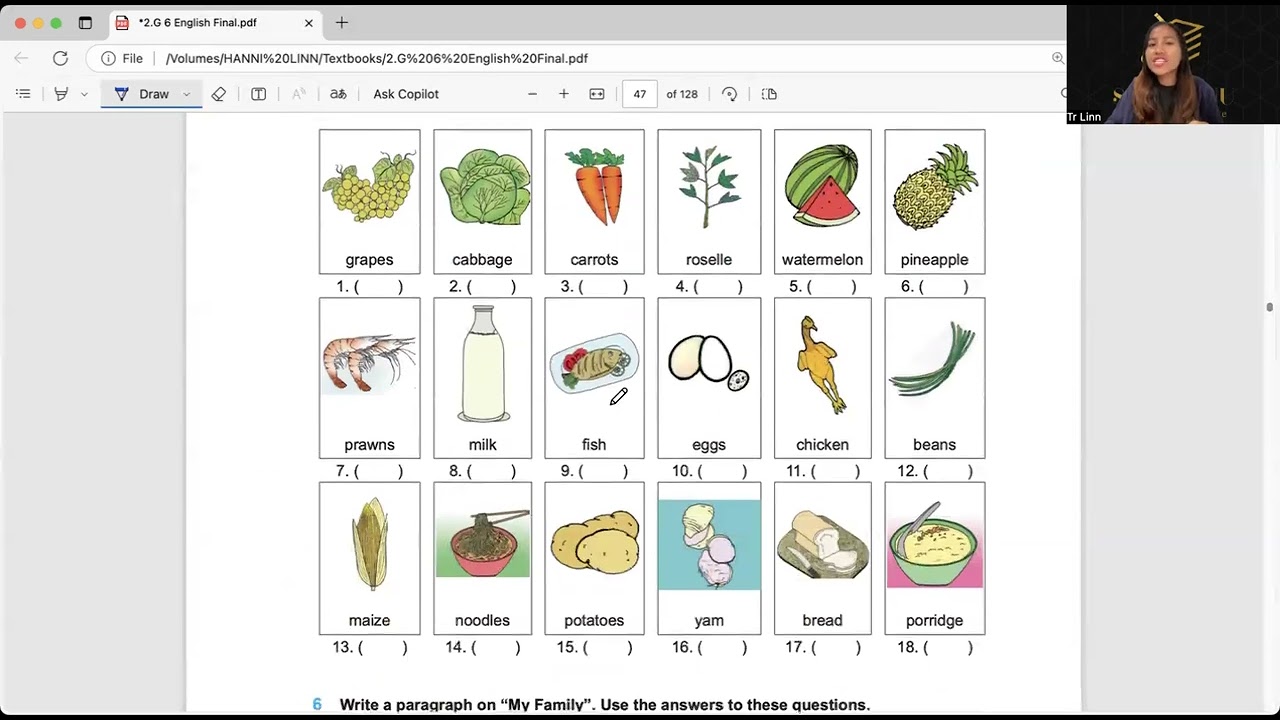Click the prawns picture
The height and width of the screenshot is (720, 1280).
coord(369,364)
